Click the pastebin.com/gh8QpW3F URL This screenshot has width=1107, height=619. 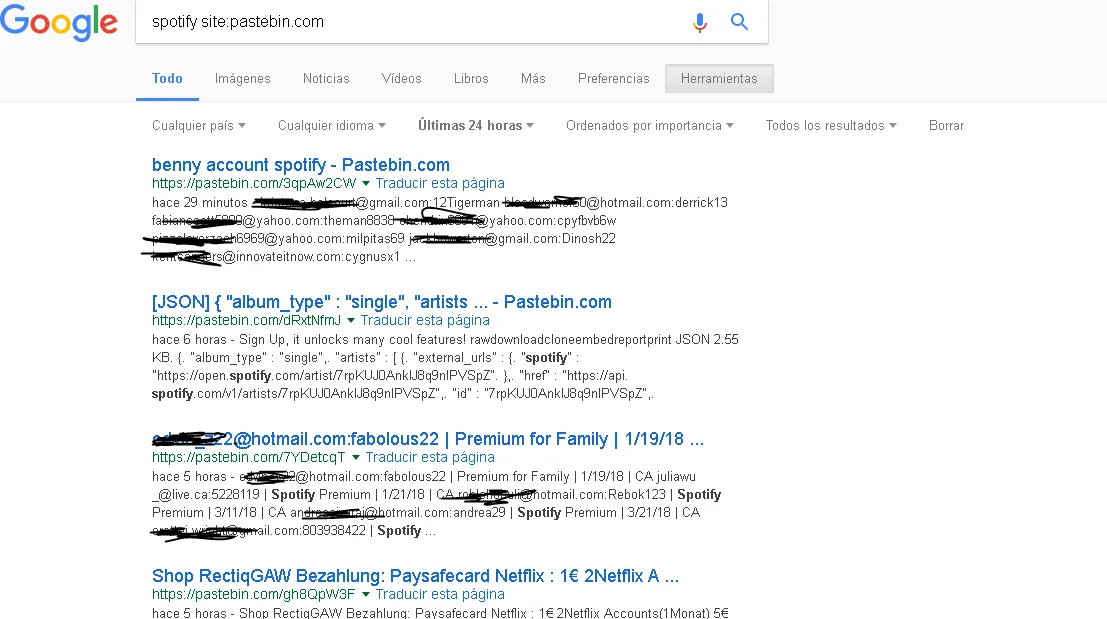[253, 594]
